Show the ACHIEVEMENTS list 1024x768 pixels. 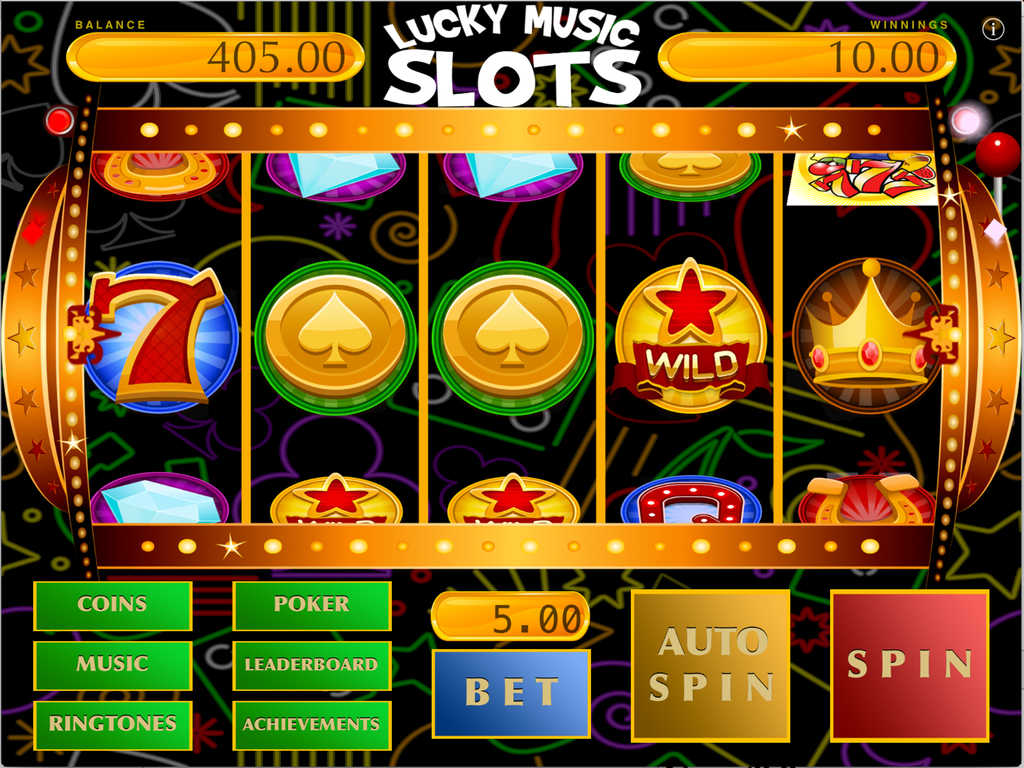point(312,725)
